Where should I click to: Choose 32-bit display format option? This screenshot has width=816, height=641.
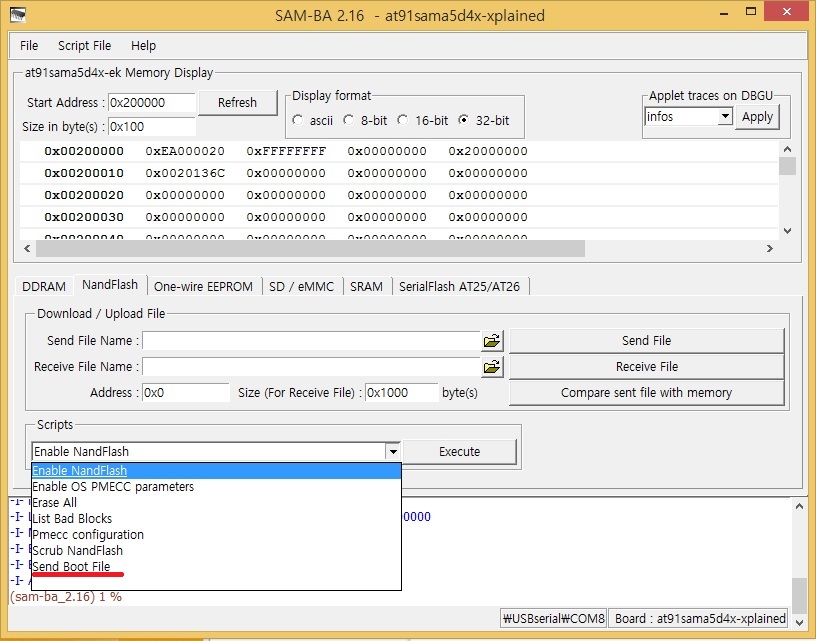tap(463, 120)
